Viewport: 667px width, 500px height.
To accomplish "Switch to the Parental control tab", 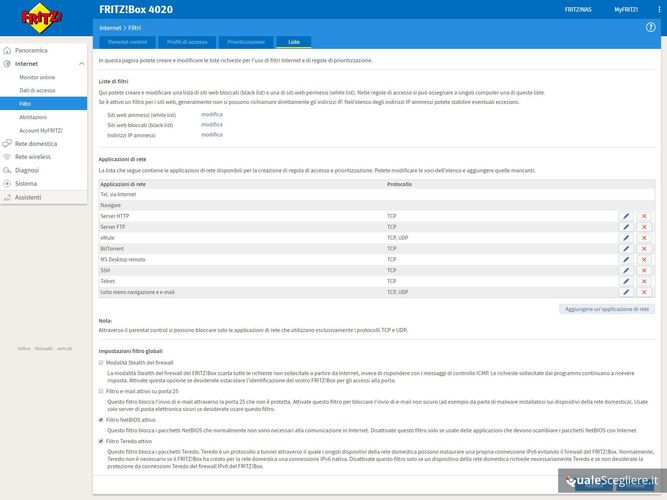I will [x=126, y=42].
